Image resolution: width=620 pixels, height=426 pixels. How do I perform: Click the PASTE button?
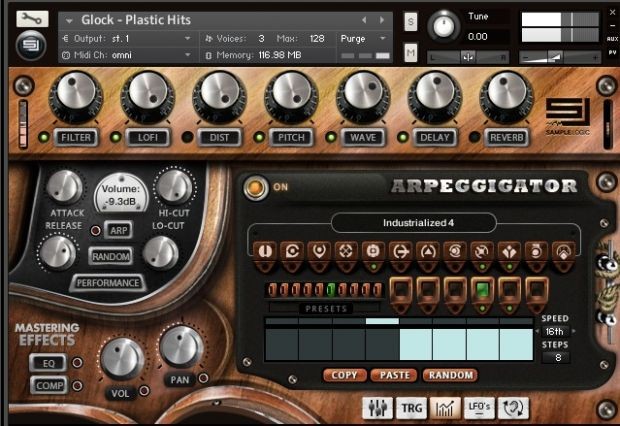pyautogui.click(x=394, y=375)
